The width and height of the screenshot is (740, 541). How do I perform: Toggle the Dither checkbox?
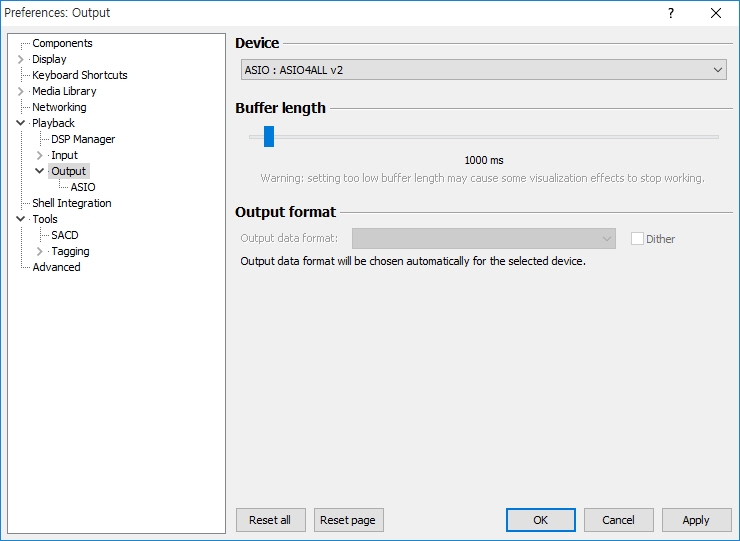(x=637, y=239)
